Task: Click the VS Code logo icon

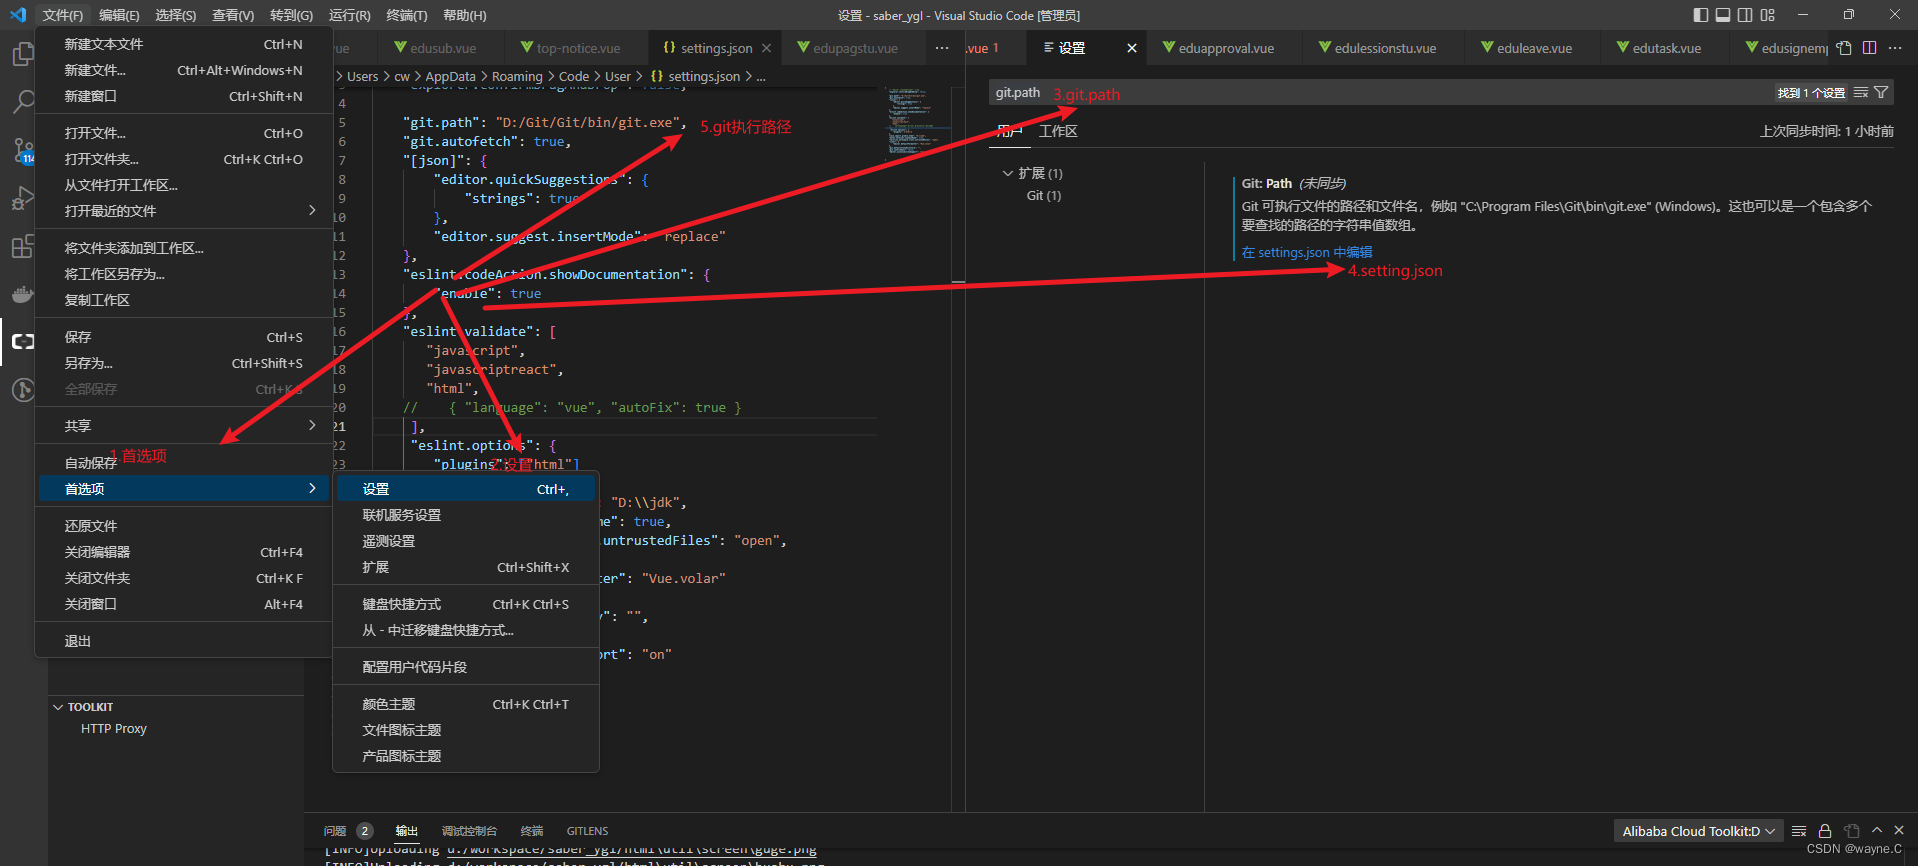Action: click(x=18, y=15)
